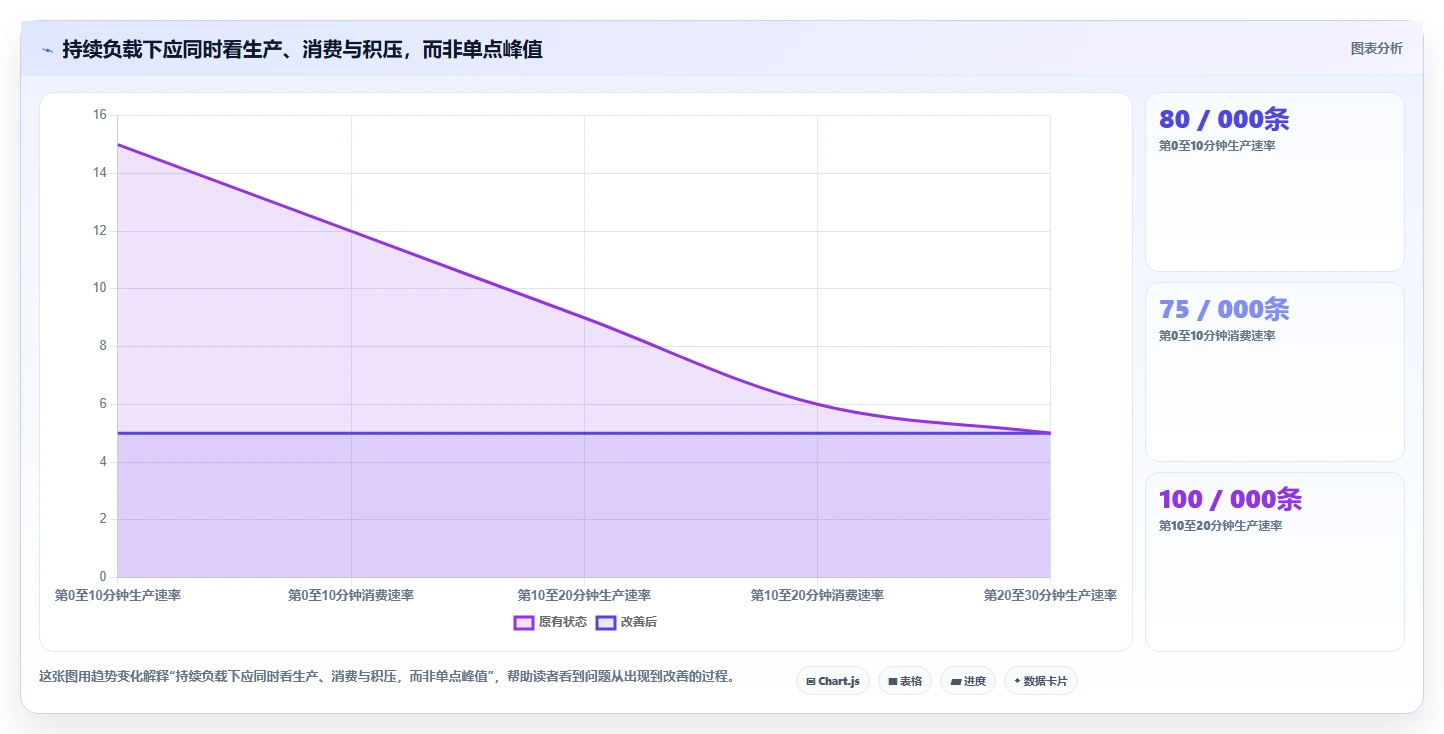Click y-axis tick value 14
The width and height of the screenshot is (1444, 734).
99,173
